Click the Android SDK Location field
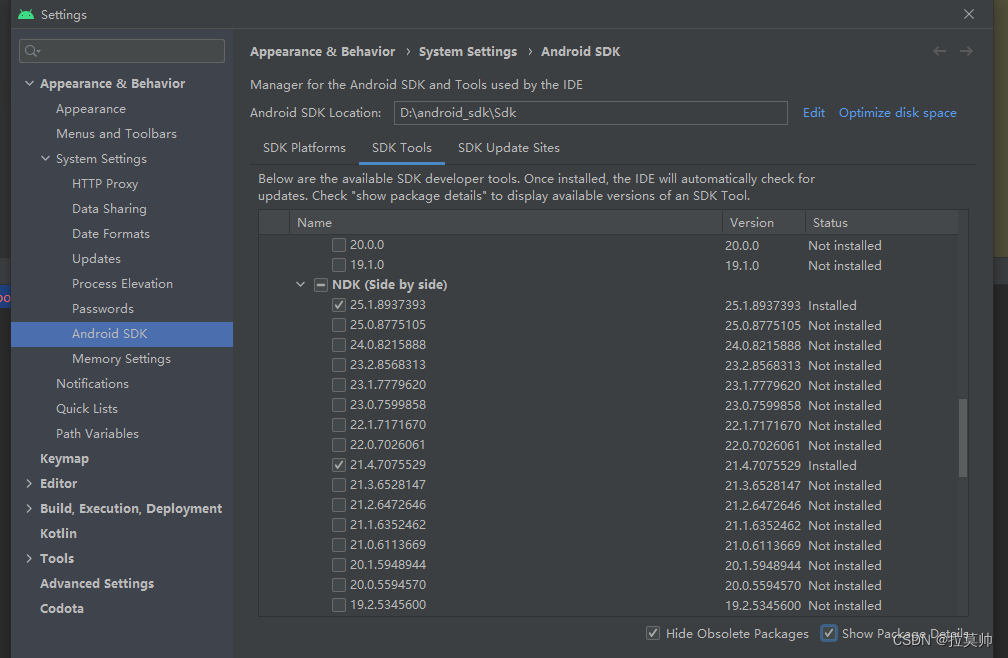 click(x=591, y=112)
